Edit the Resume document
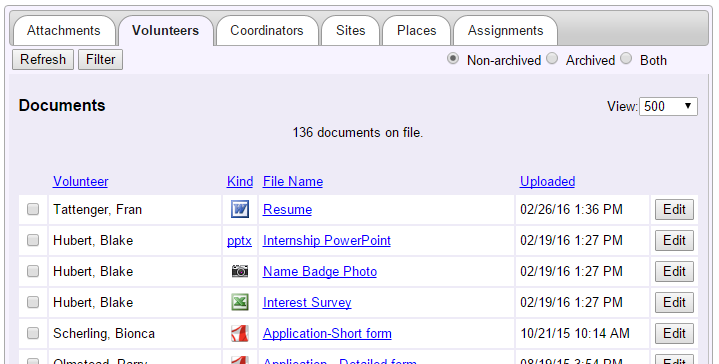The image size is (719, 364). 674,210
